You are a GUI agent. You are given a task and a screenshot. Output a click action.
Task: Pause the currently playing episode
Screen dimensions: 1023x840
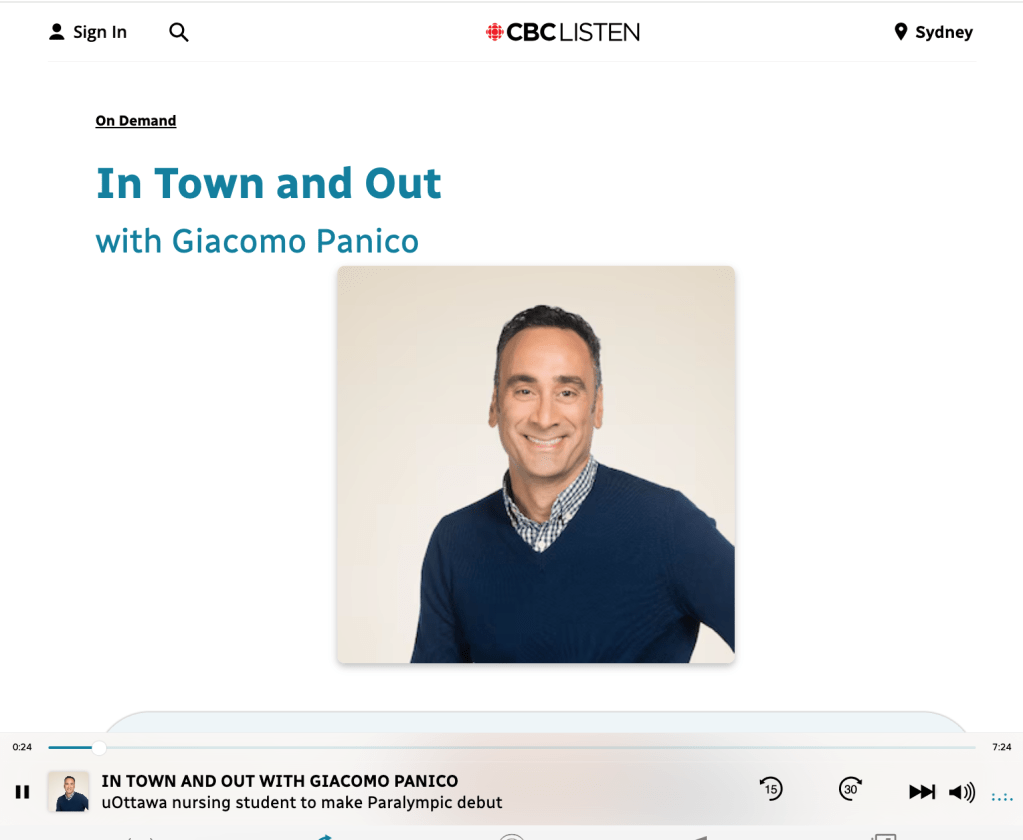(x=23, y=792)
